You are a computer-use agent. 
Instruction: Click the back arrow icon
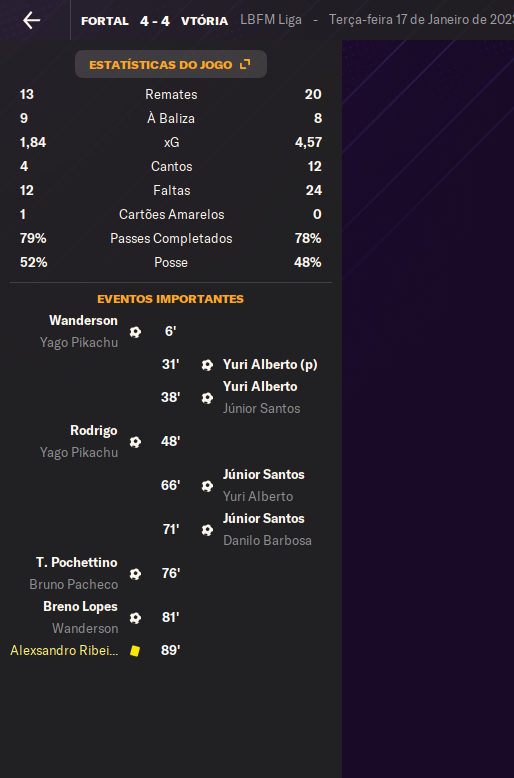31,20
